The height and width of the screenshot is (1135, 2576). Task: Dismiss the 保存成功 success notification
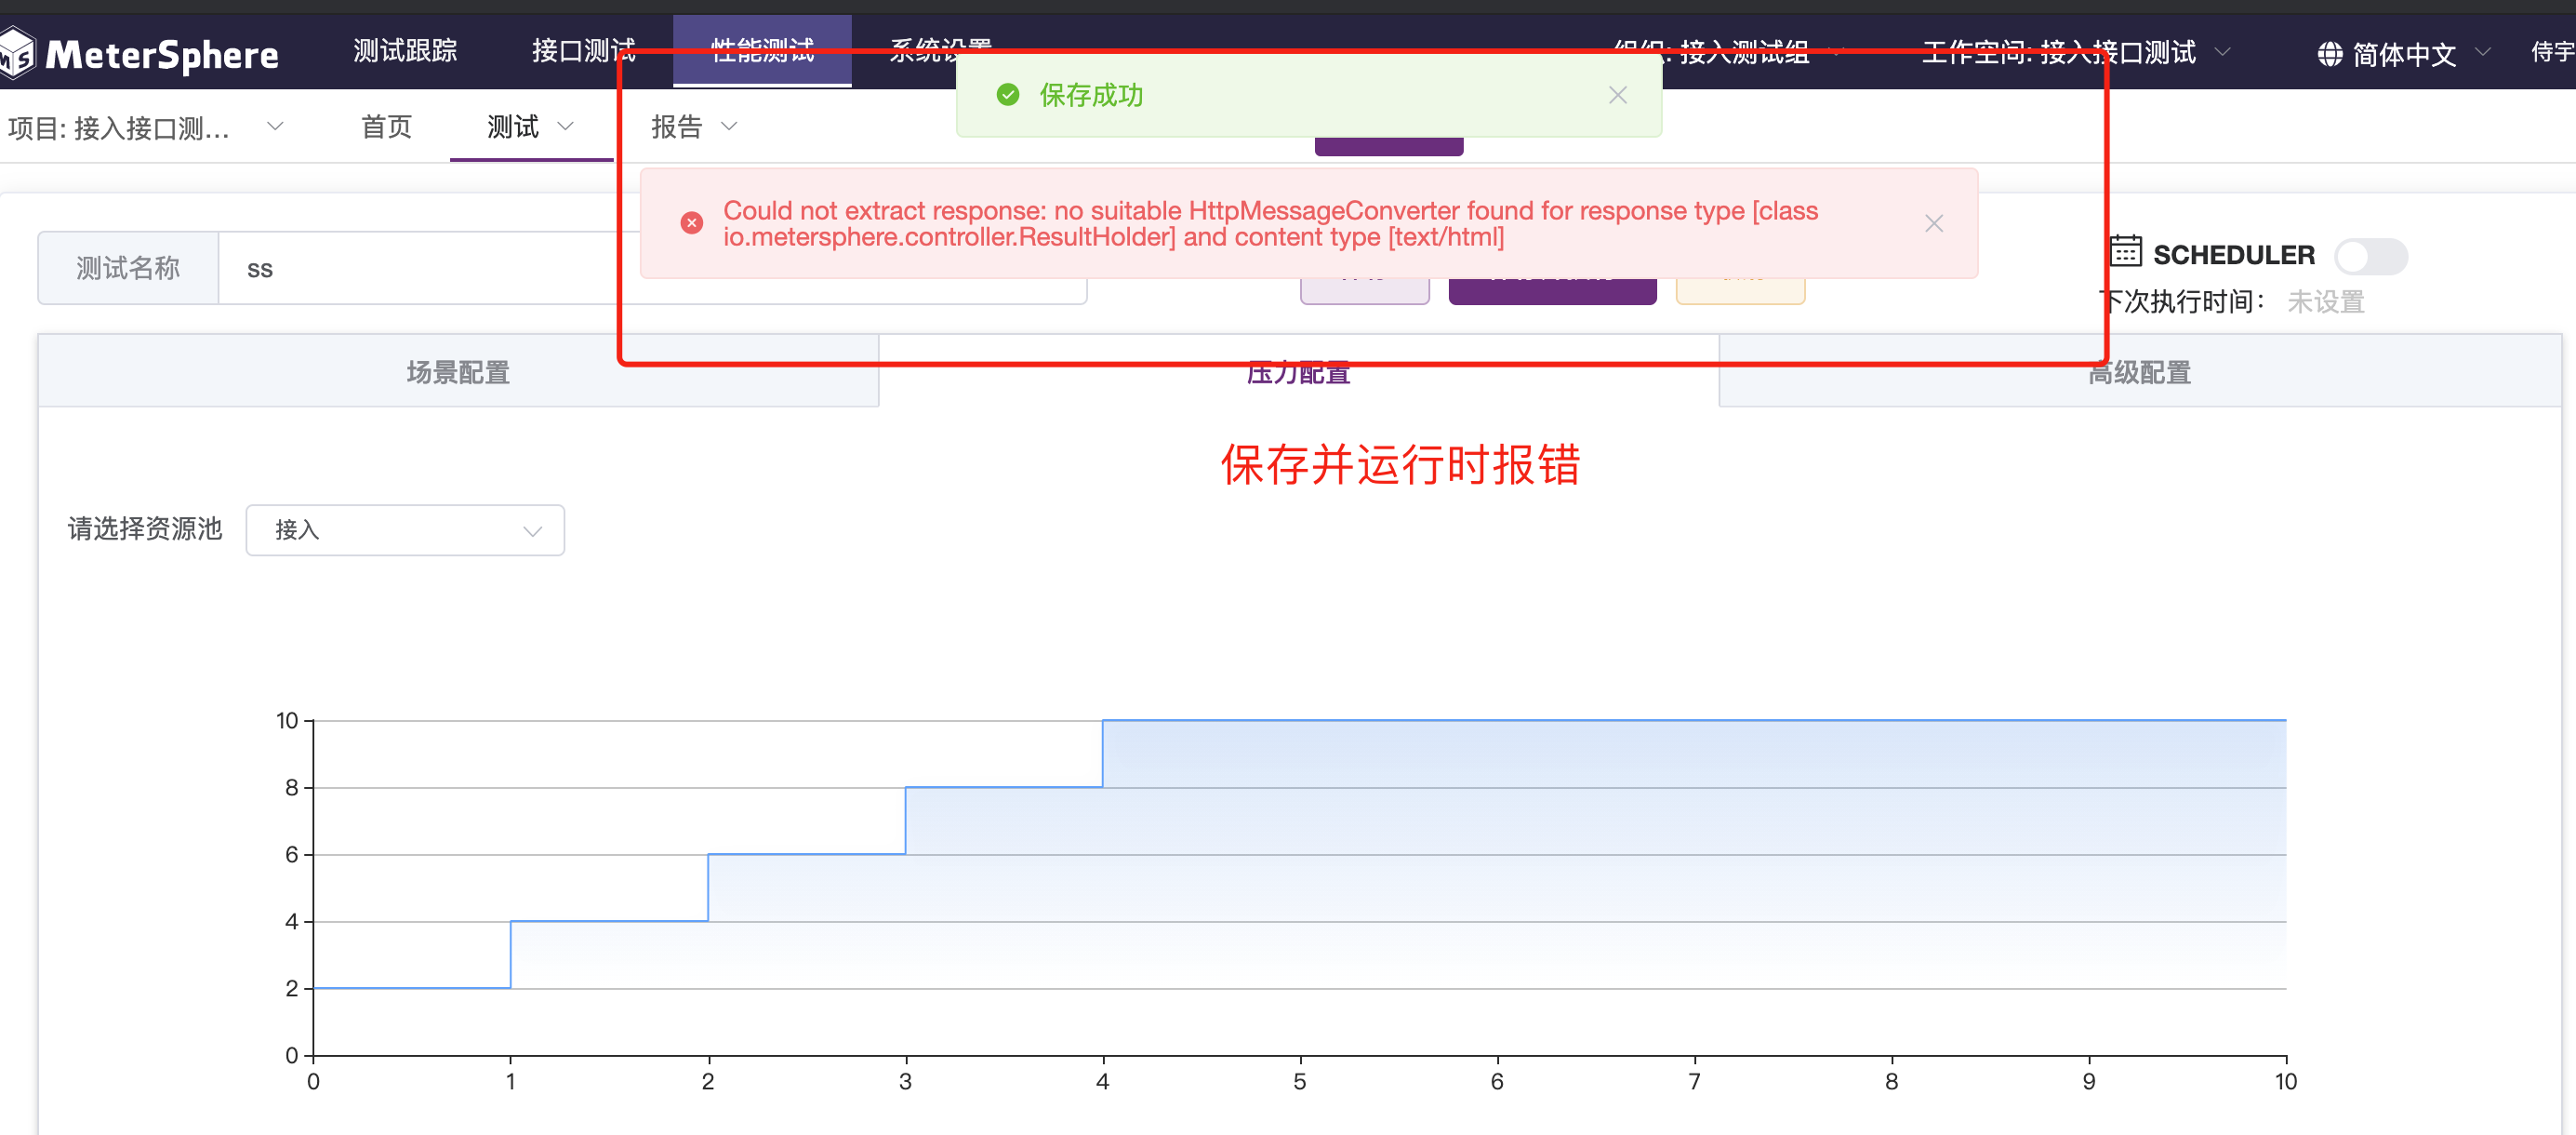click(1617, 95)
